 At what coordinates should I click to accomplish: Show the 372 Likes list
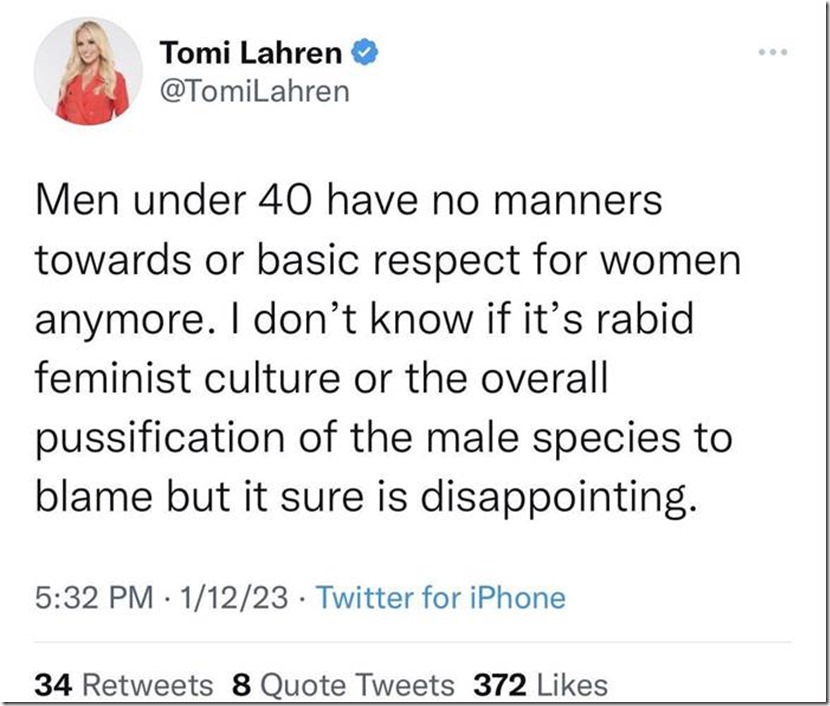pyautogui.click(x=540, y=685)
